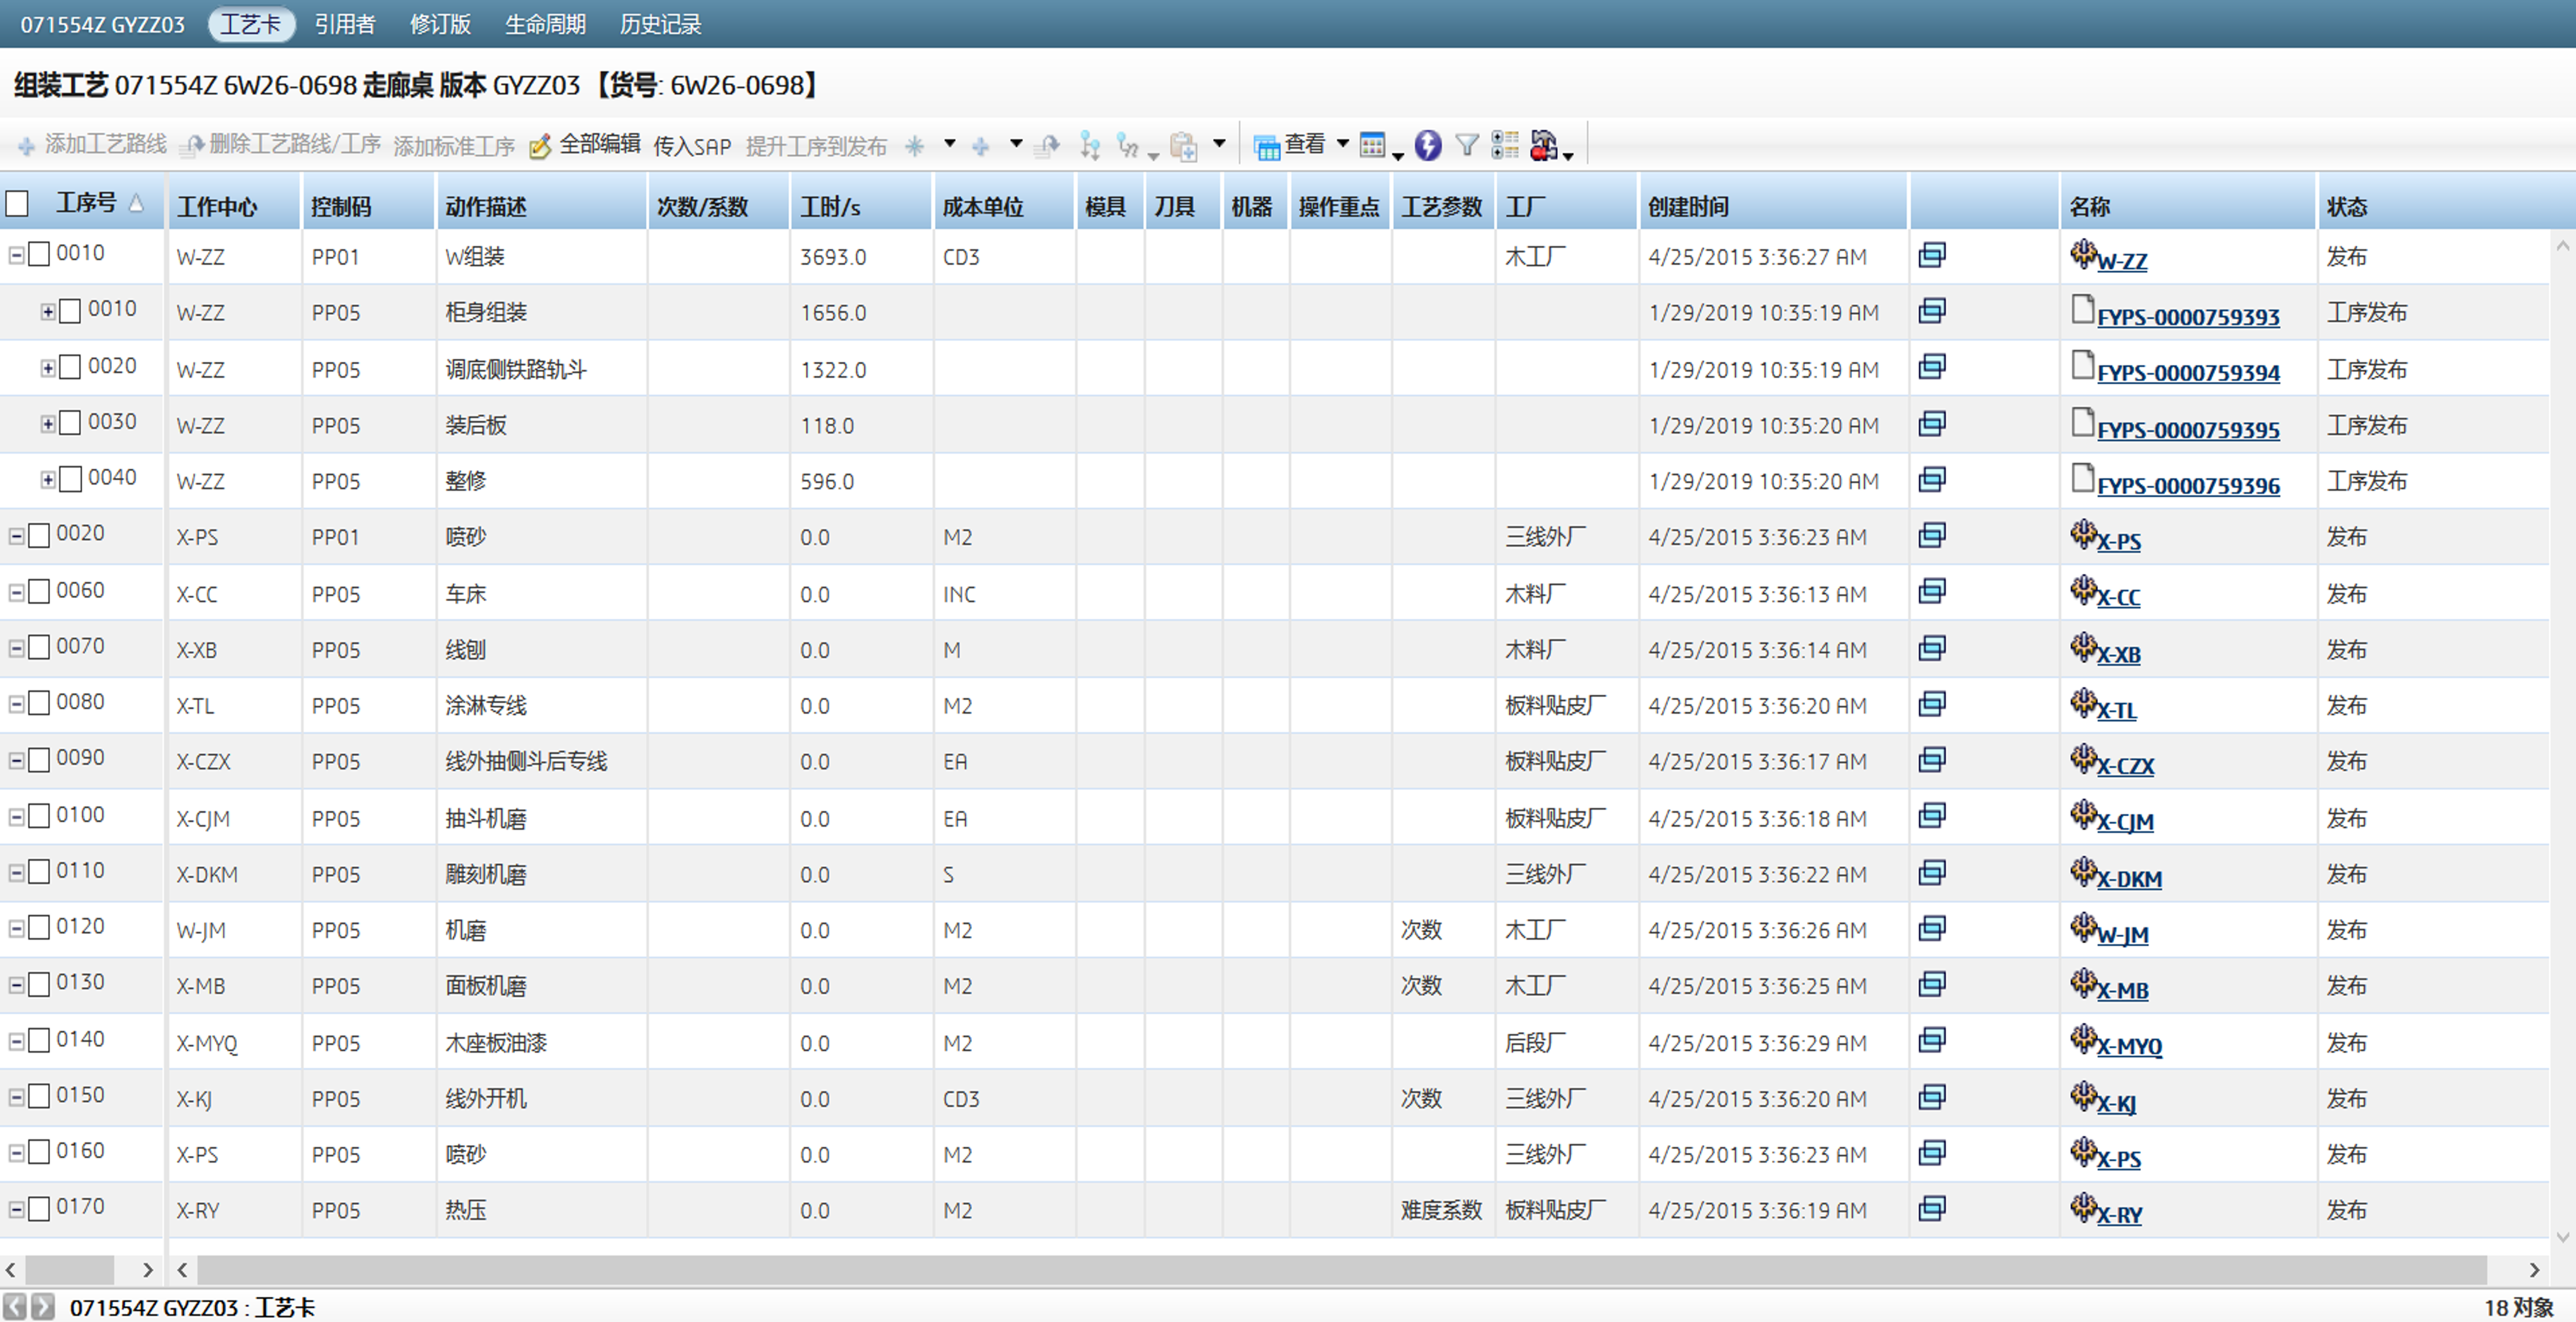Click the filter funnel icon

tap(1466, 145)
